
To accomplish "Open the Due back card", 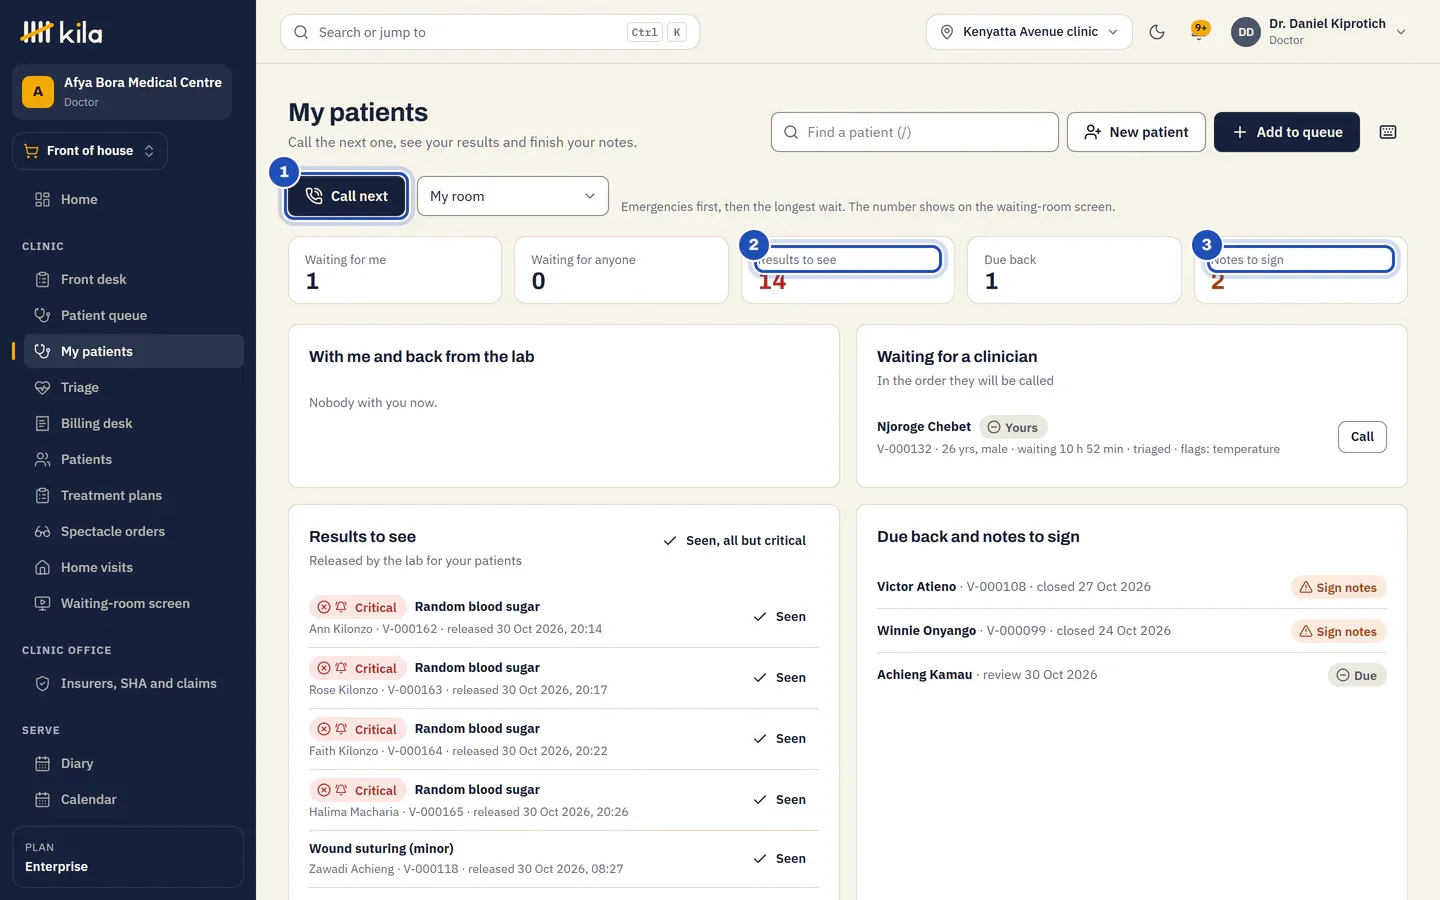I will click(1074, 270).
